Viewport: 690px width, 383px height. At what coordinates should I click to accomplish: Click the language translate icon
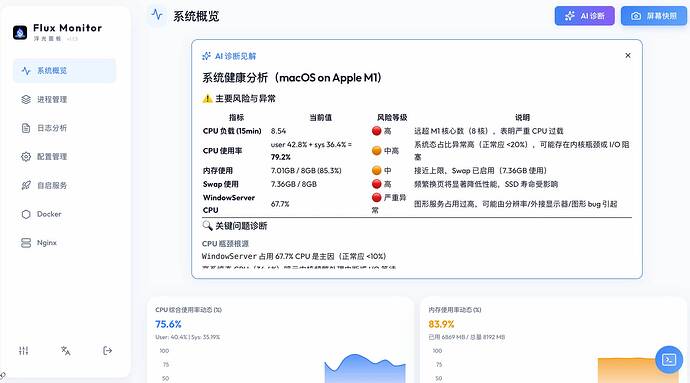tap(66, 350)
